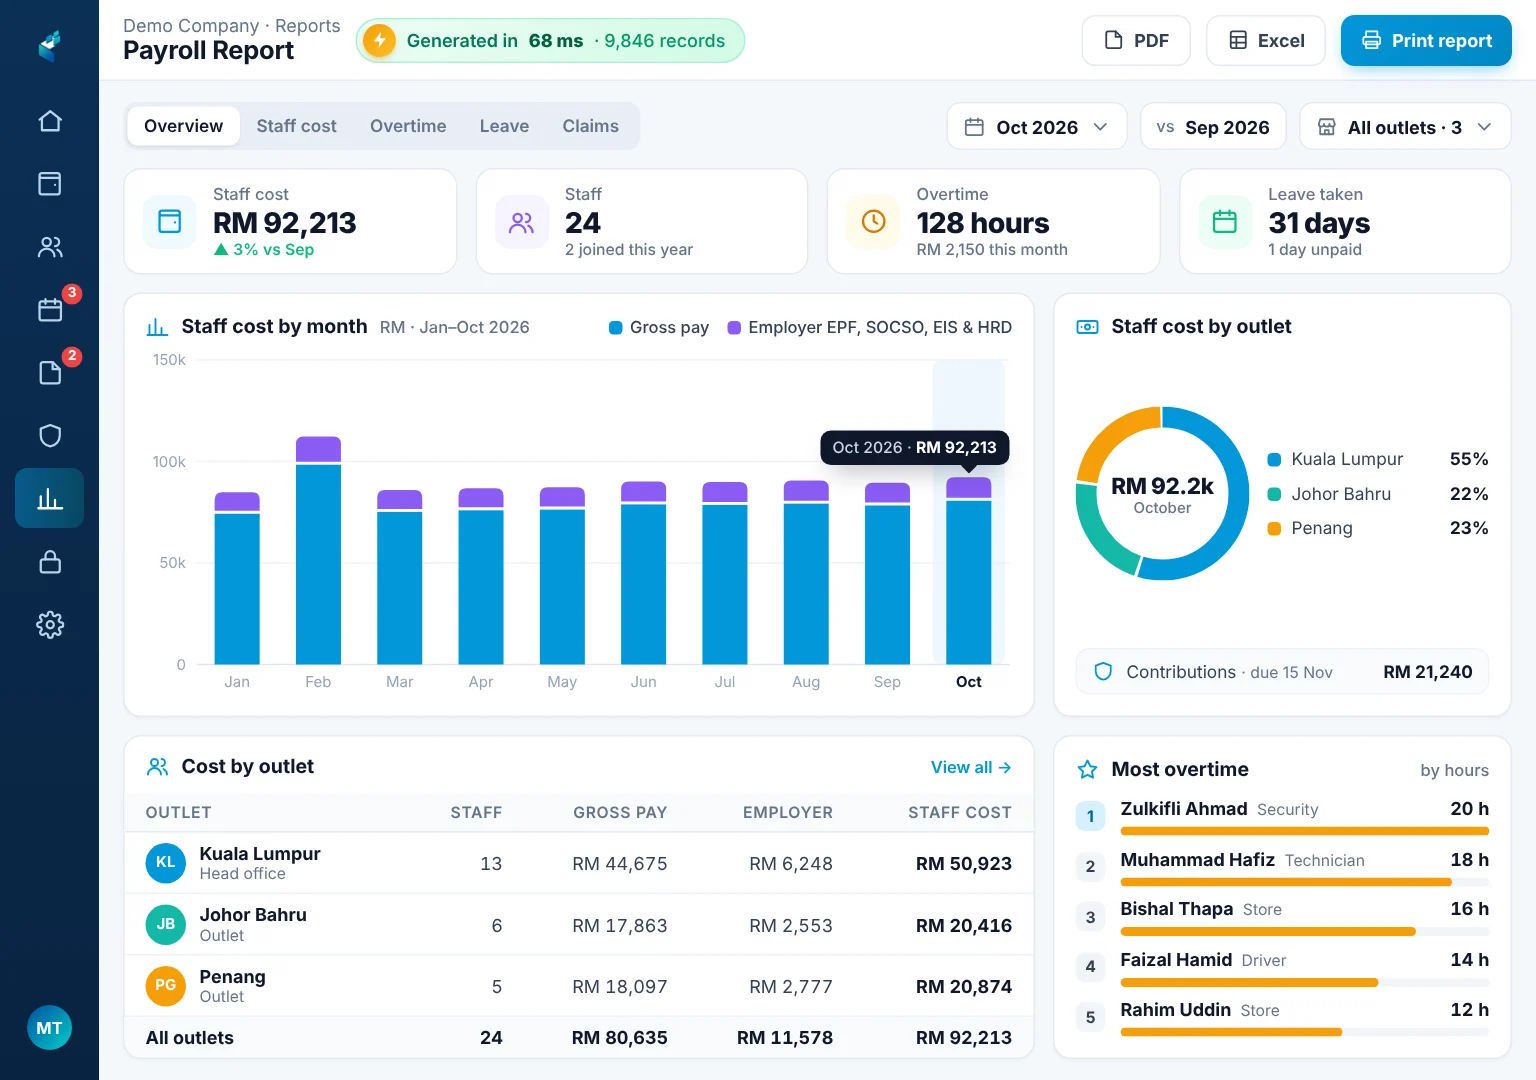Toggle the Gross pay legend swatch
This screenshot has width=1536, height=1080.
pos(616,328)
